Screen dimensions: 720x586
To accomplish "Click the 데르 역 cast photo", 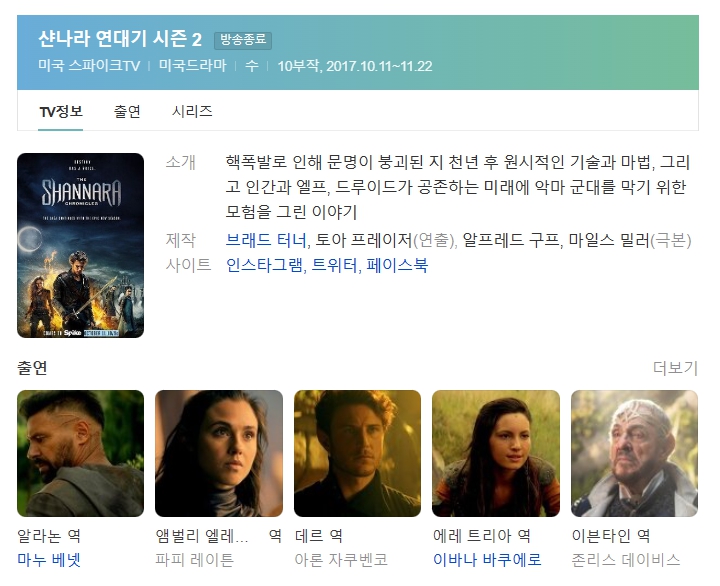I will [x=357, y=453].
